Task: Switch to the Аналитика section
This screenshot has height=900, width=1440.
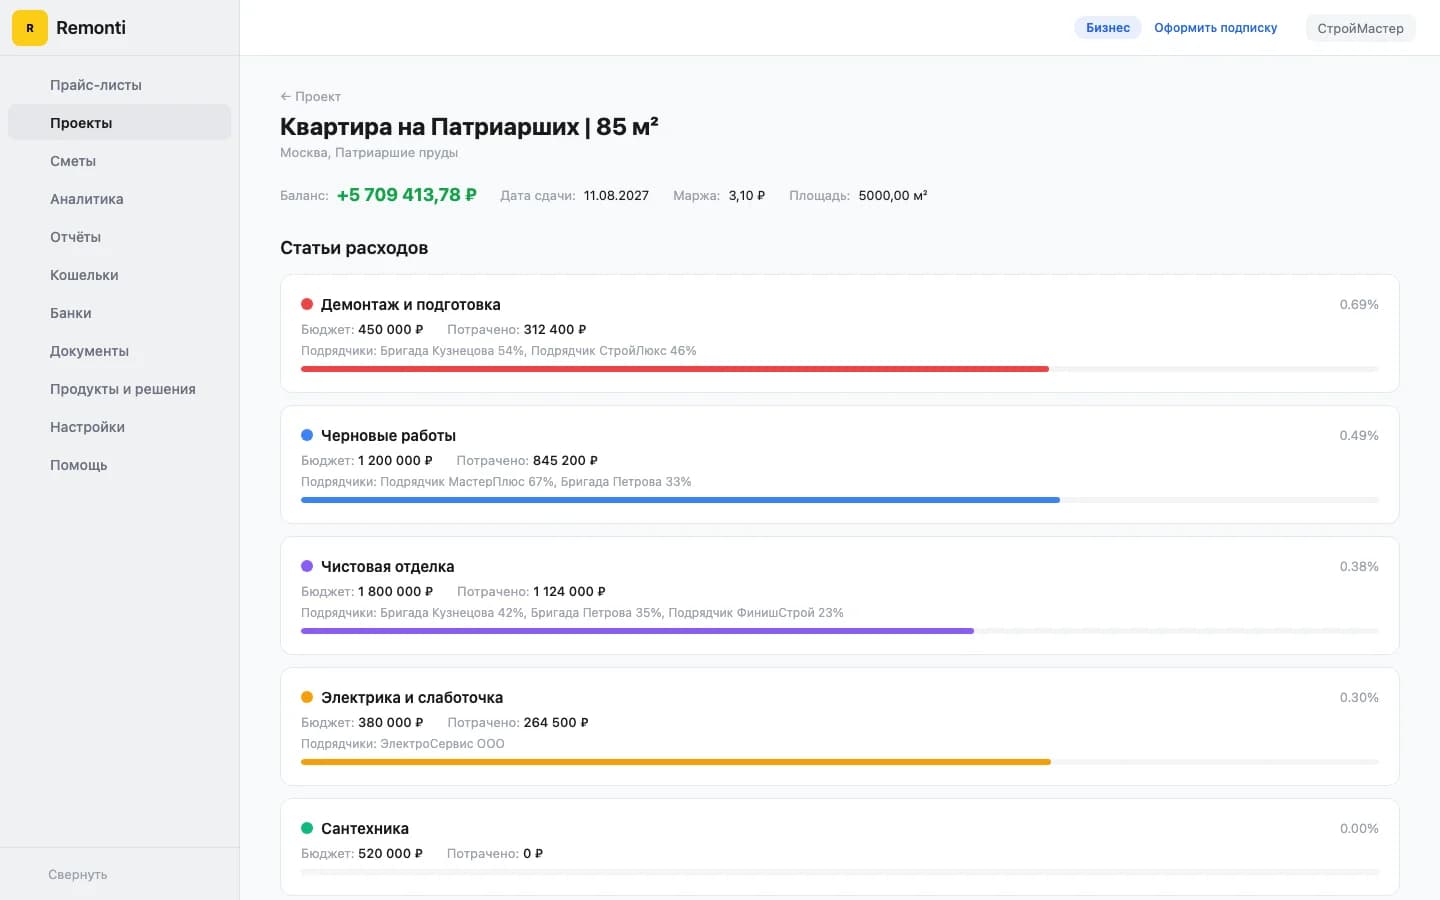Action: click(86, 199)
